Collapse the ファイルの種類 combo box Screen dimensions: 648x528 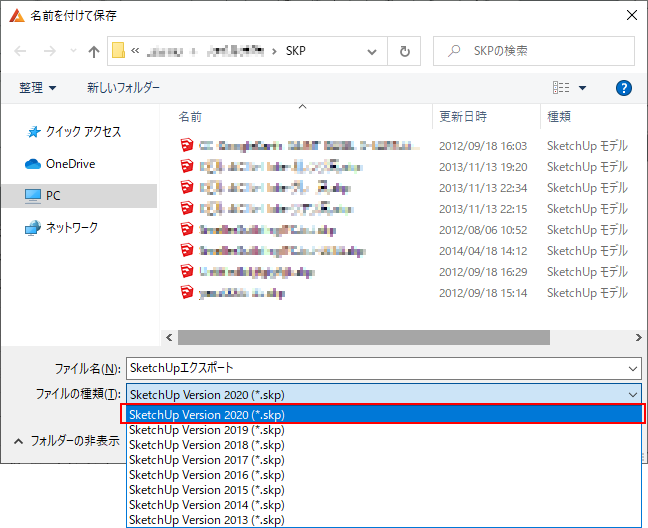pos(633,395)
